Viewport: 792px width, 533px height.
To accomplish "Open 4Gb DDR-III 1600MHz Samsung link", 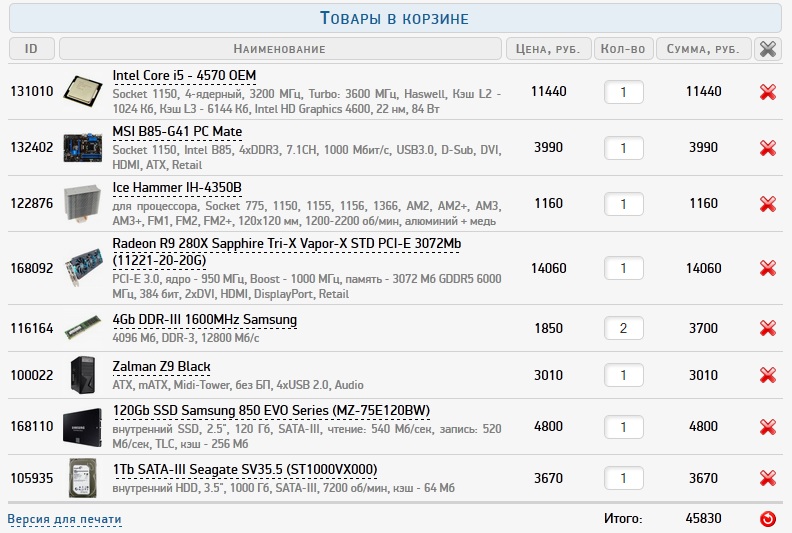I will tap(205, 320).
